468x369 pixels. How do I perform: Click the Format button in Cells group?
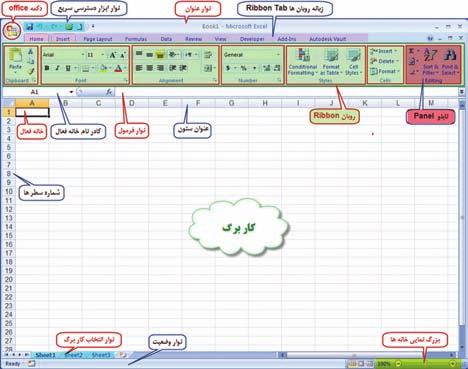click(x=384, y=71)
